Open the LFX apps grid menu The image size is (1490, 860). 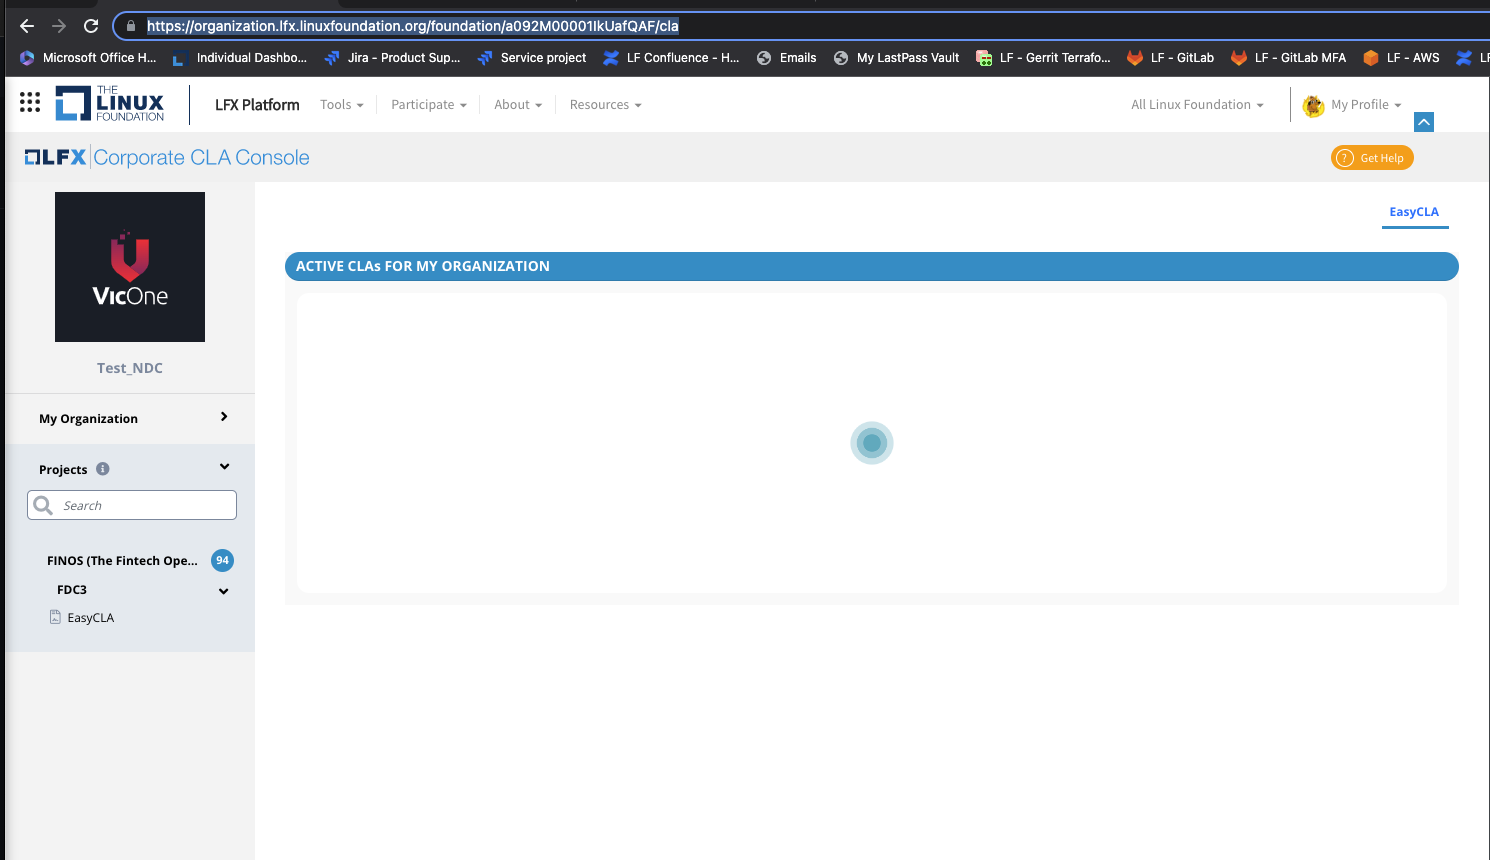[29, 103]
